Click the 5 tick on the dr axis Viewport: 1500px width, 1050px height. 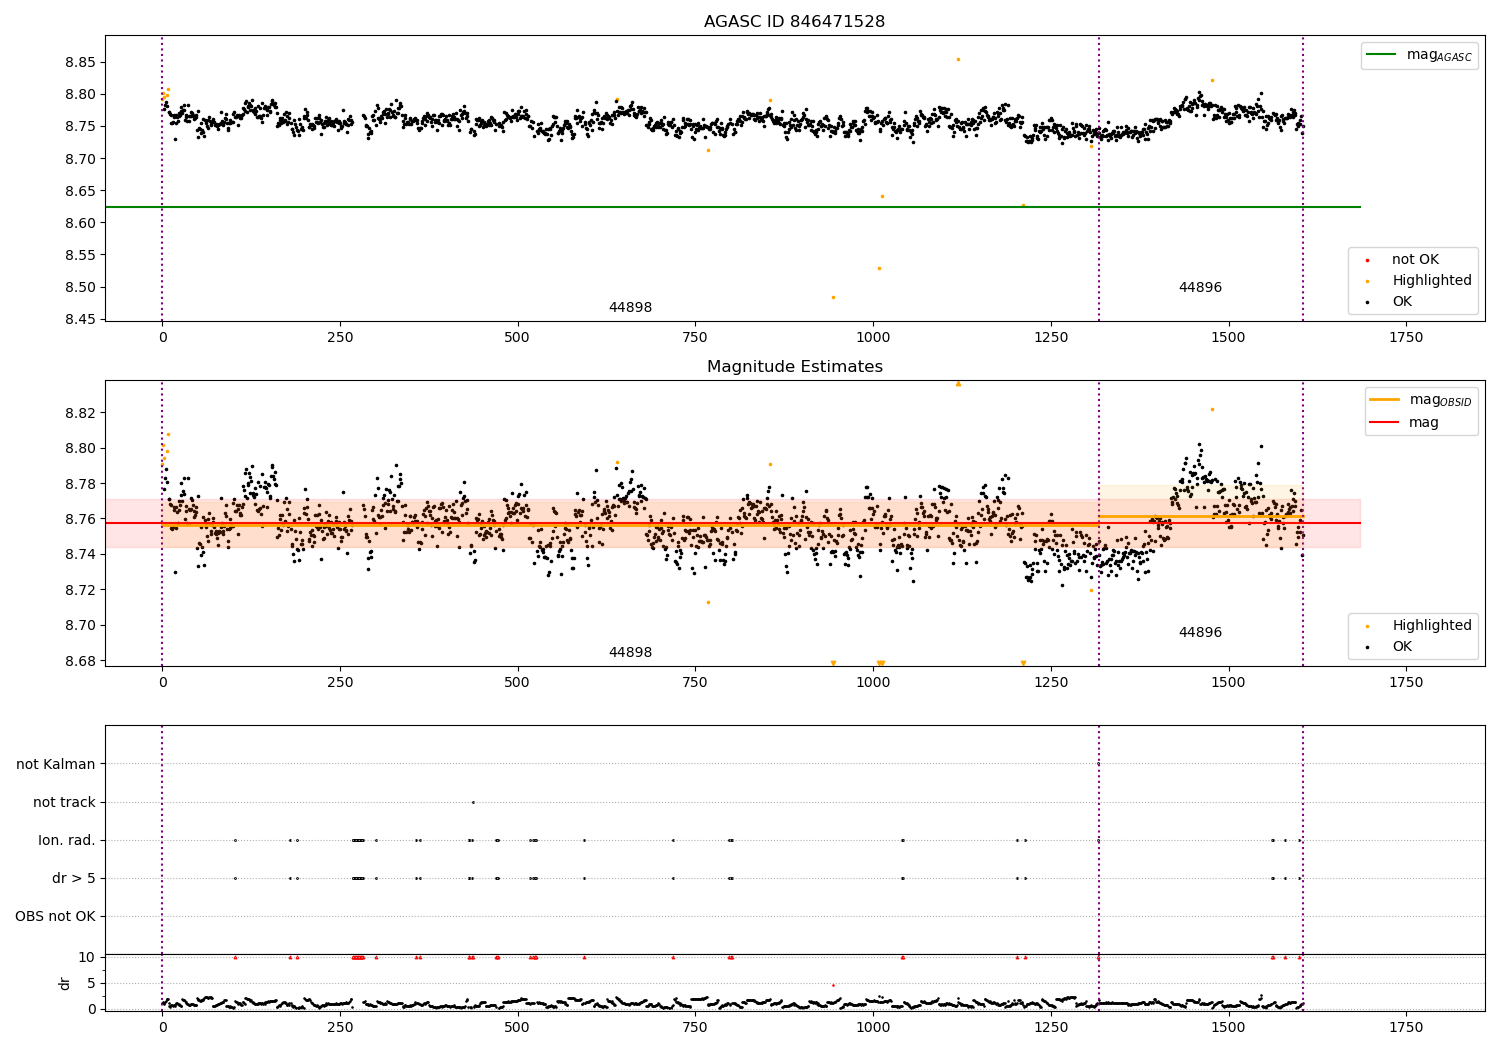[x=91, y=983]
